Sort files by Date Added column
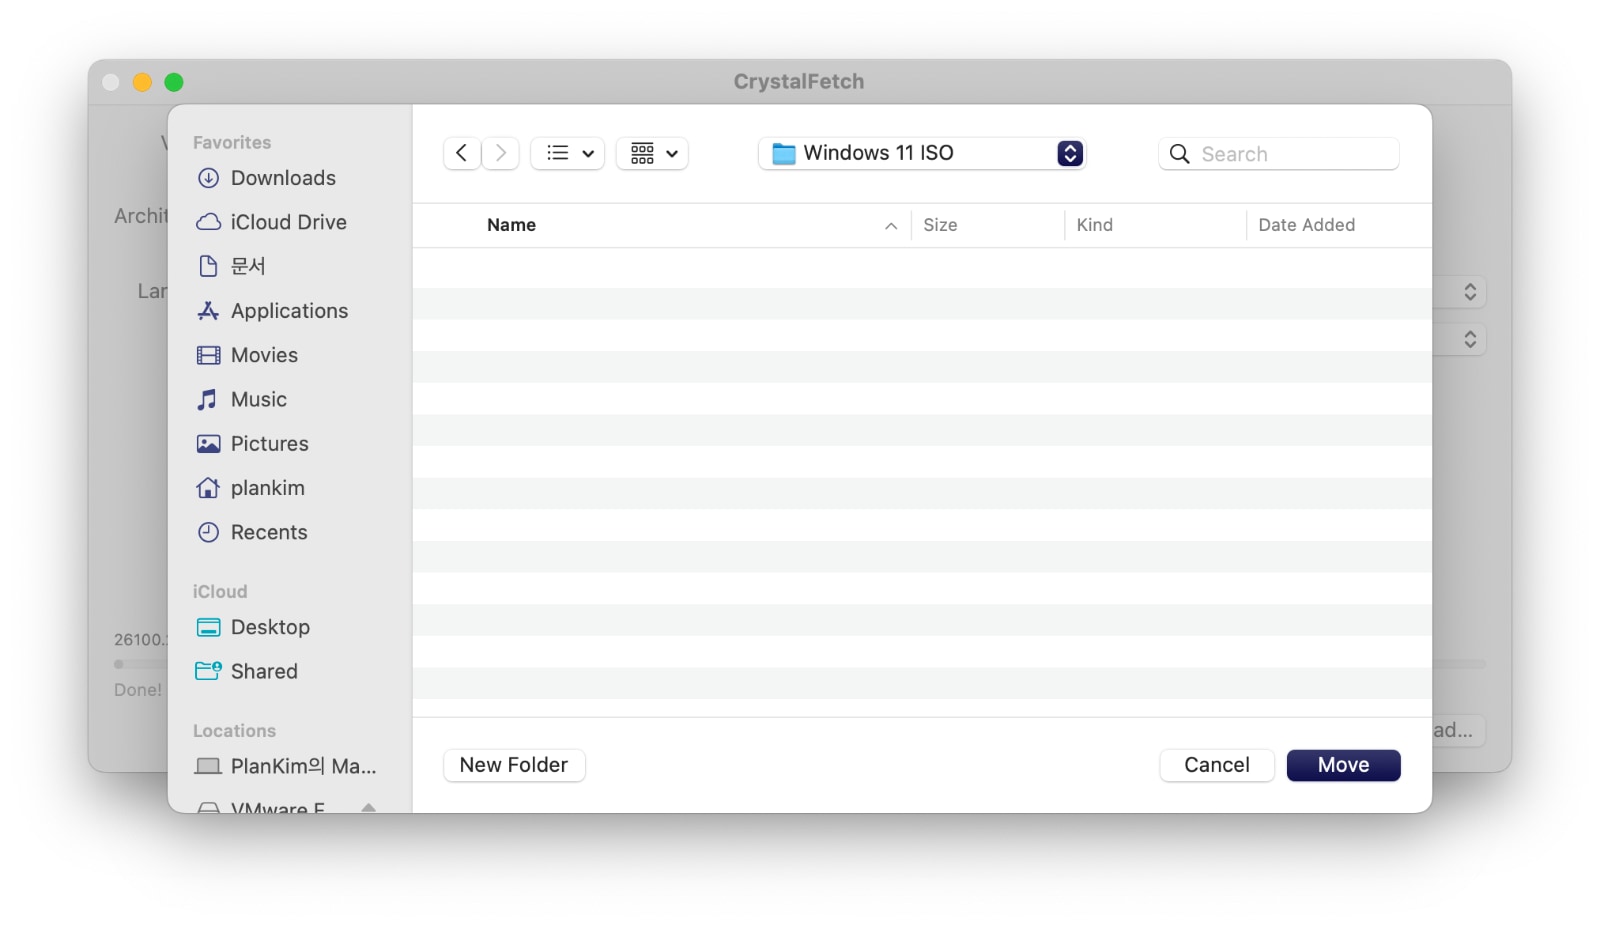Viewport: 1600px width, 930px height. (x=1306, y=225)
